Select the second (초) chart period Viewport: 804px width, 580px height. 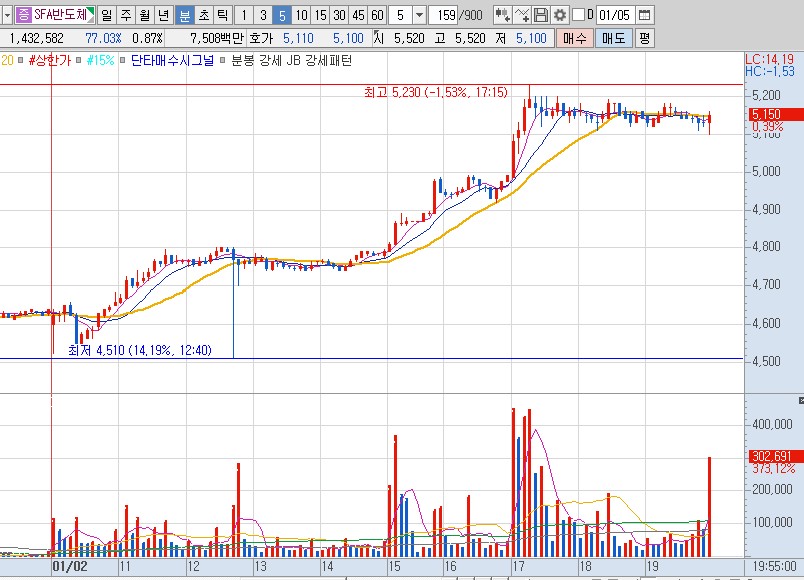pos(204,15)
